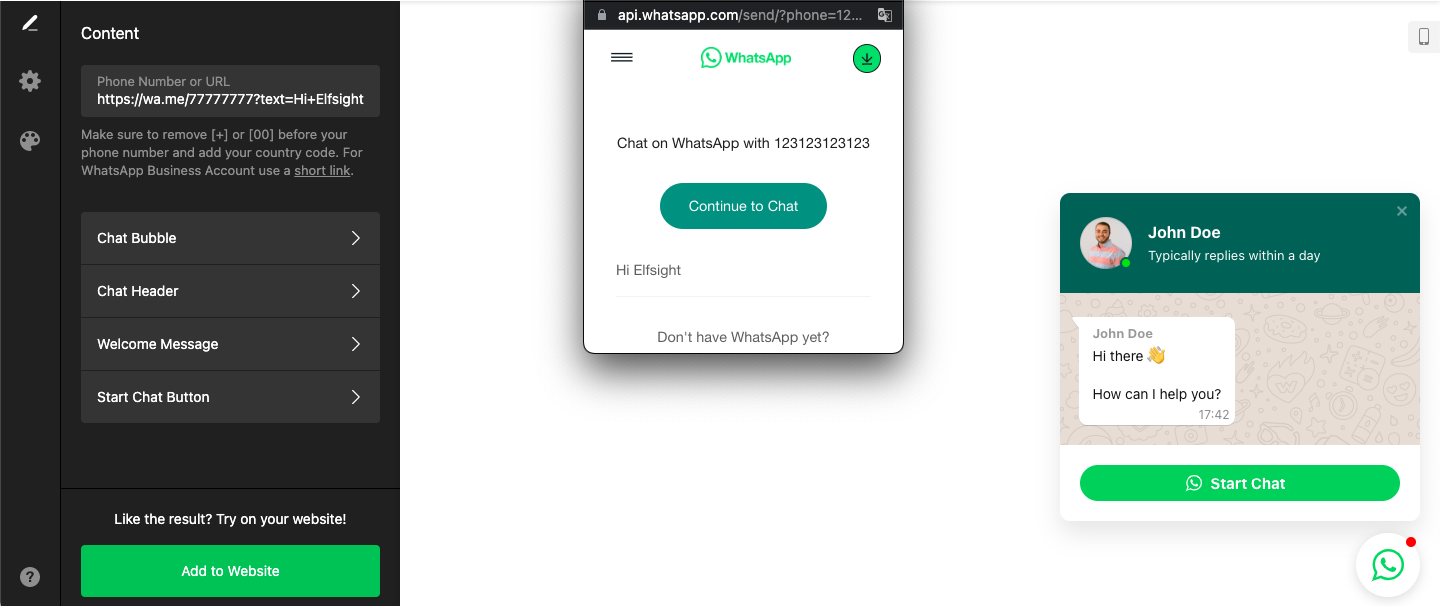Select the Add to Website button
This screenshot has height=606, width=1440.
pyautogui.click(x=230, y=571)
